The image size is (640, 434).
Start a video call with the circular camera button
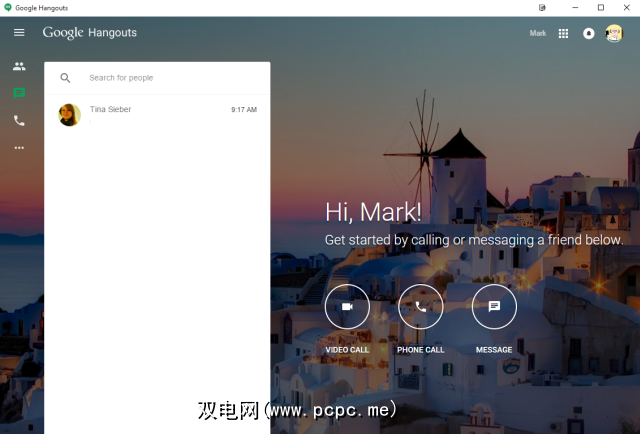tap(347, 306)
